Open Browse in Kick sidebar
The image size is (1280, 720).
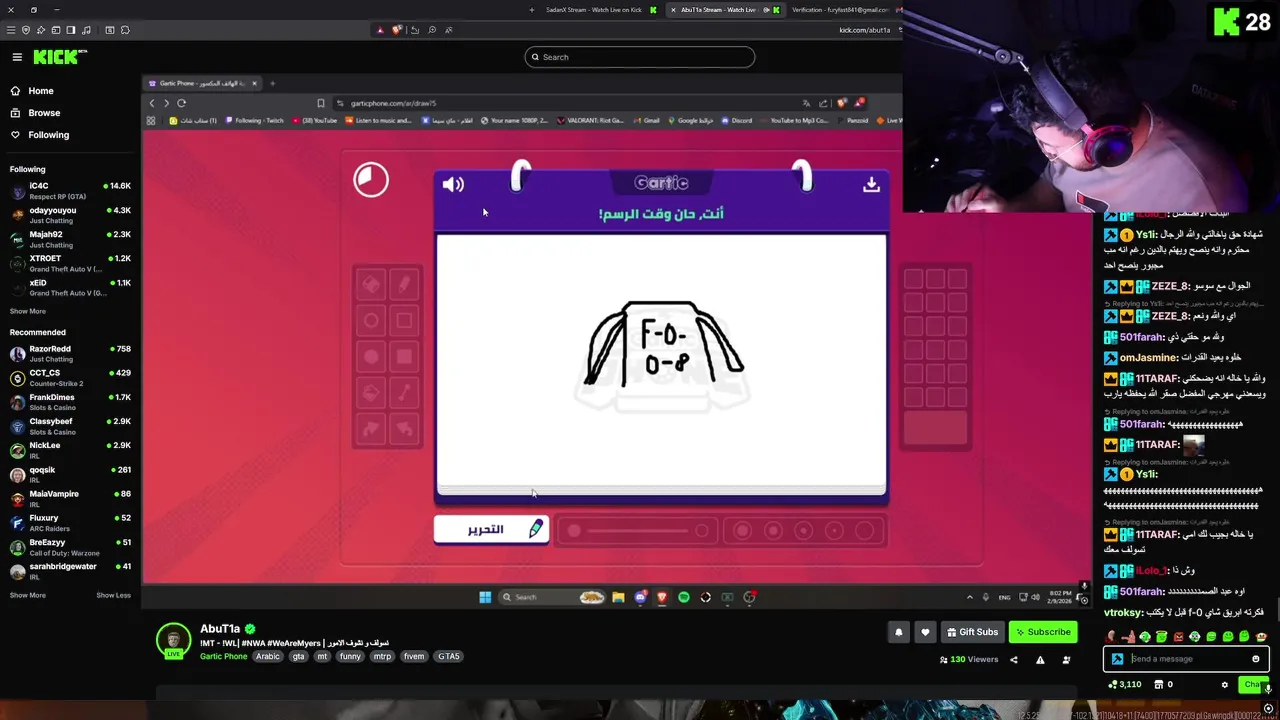pyautogui.click(x=44, y=113)
